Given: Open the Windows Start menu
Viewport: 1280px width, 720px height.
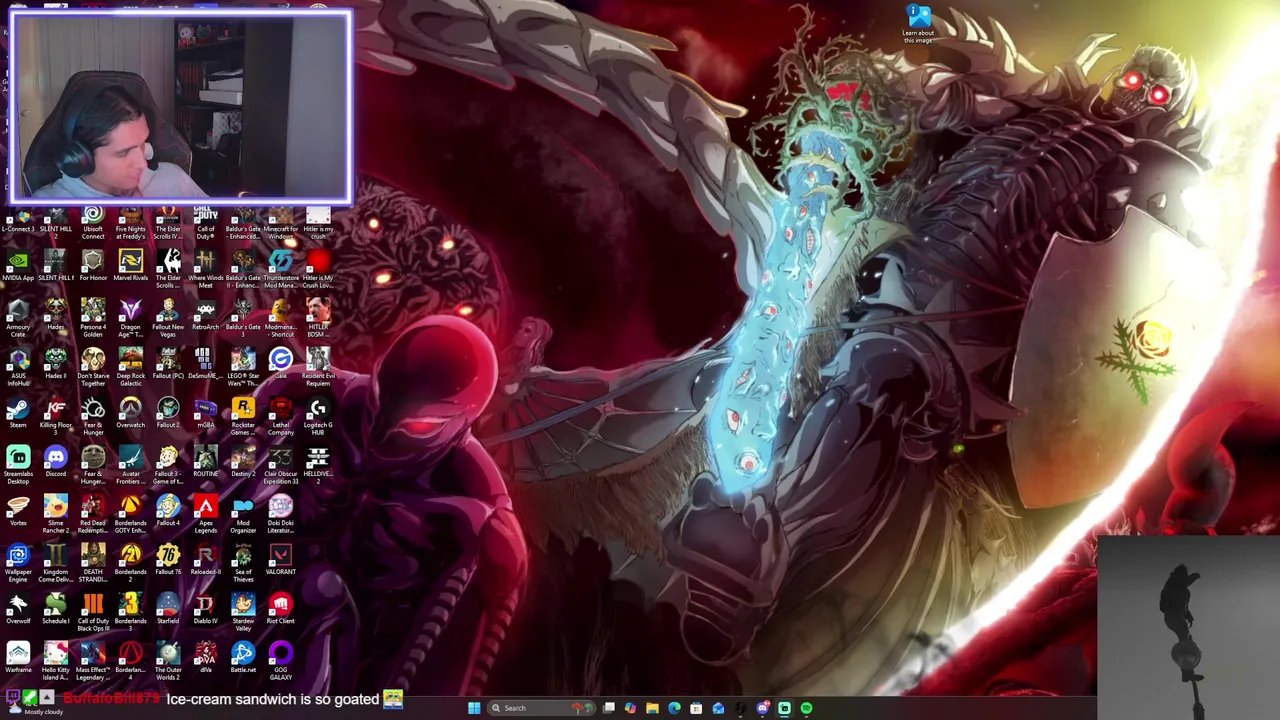Looking at the screenshot, I should 474,708.
